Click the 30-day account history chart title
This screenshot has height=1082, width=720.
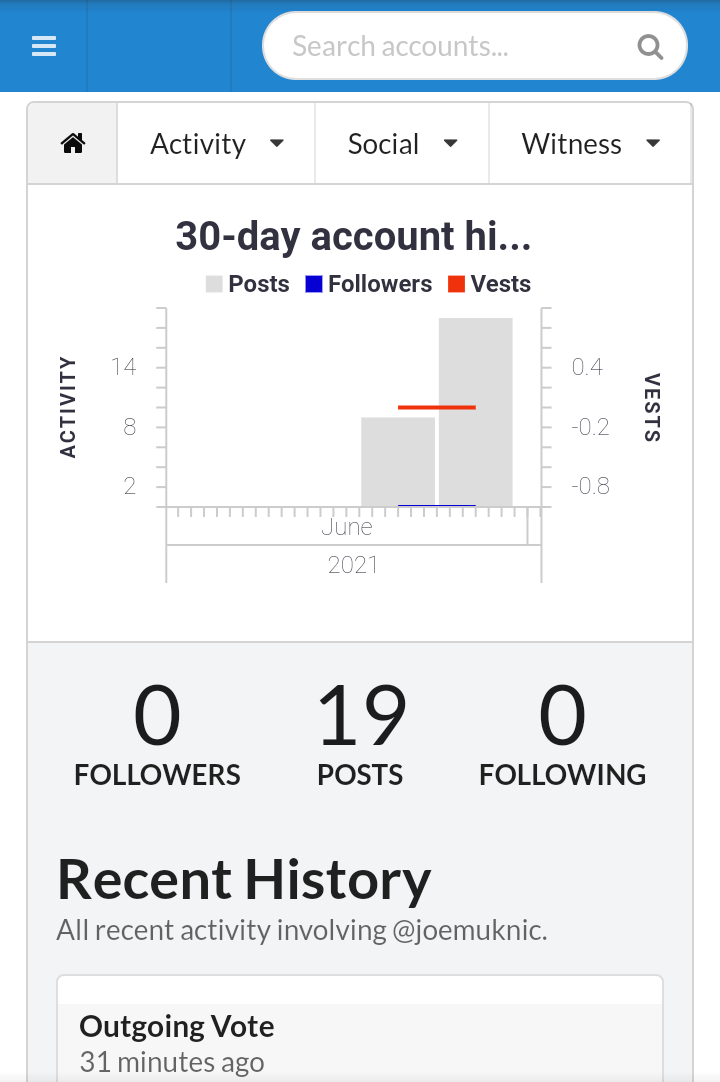(x=353, y=236)
